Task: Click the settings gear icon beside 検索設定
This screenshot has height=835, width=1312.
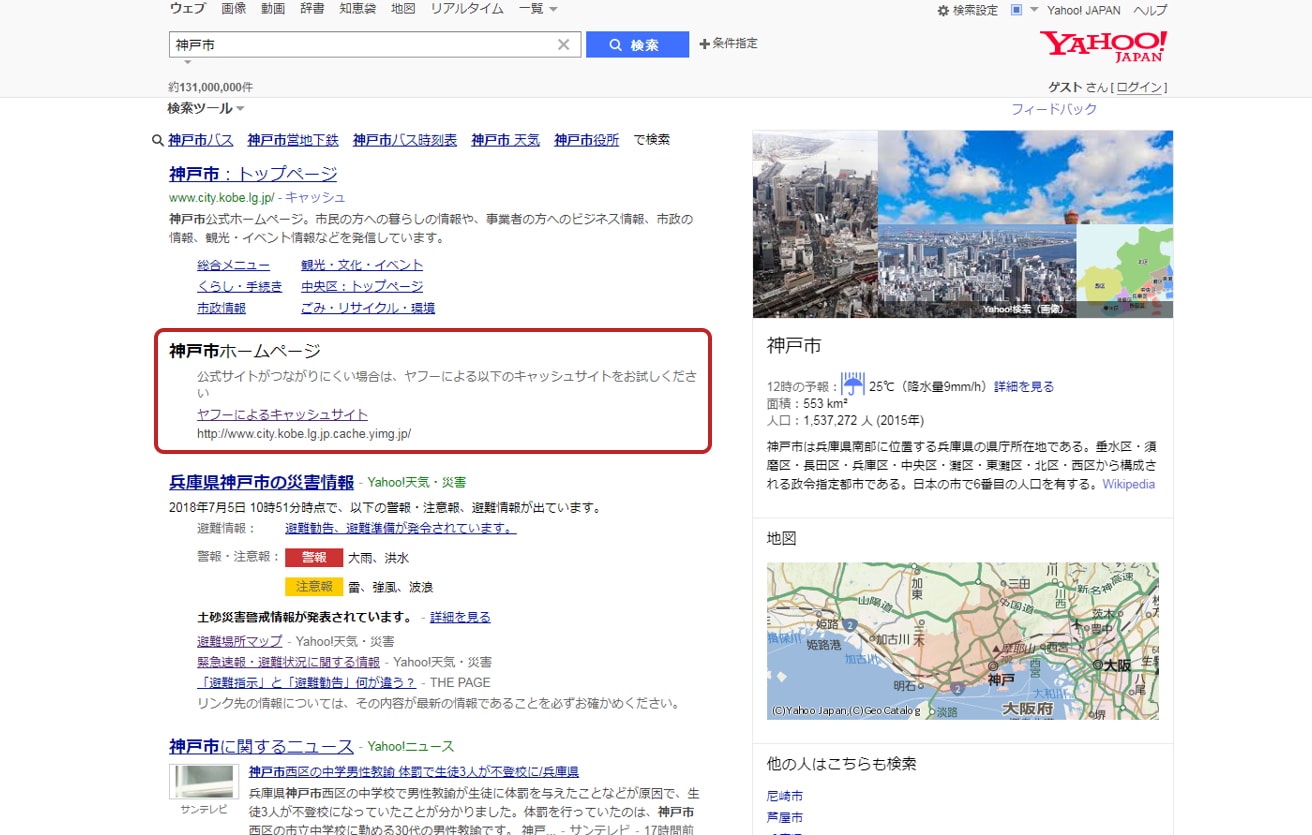Action: [x=943, y=10]
